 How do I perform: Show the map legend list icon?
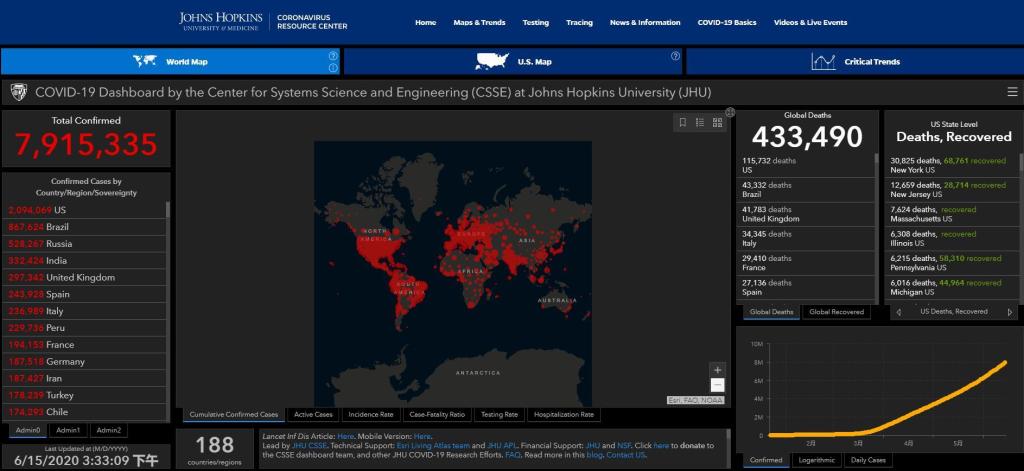pos(700,122)
